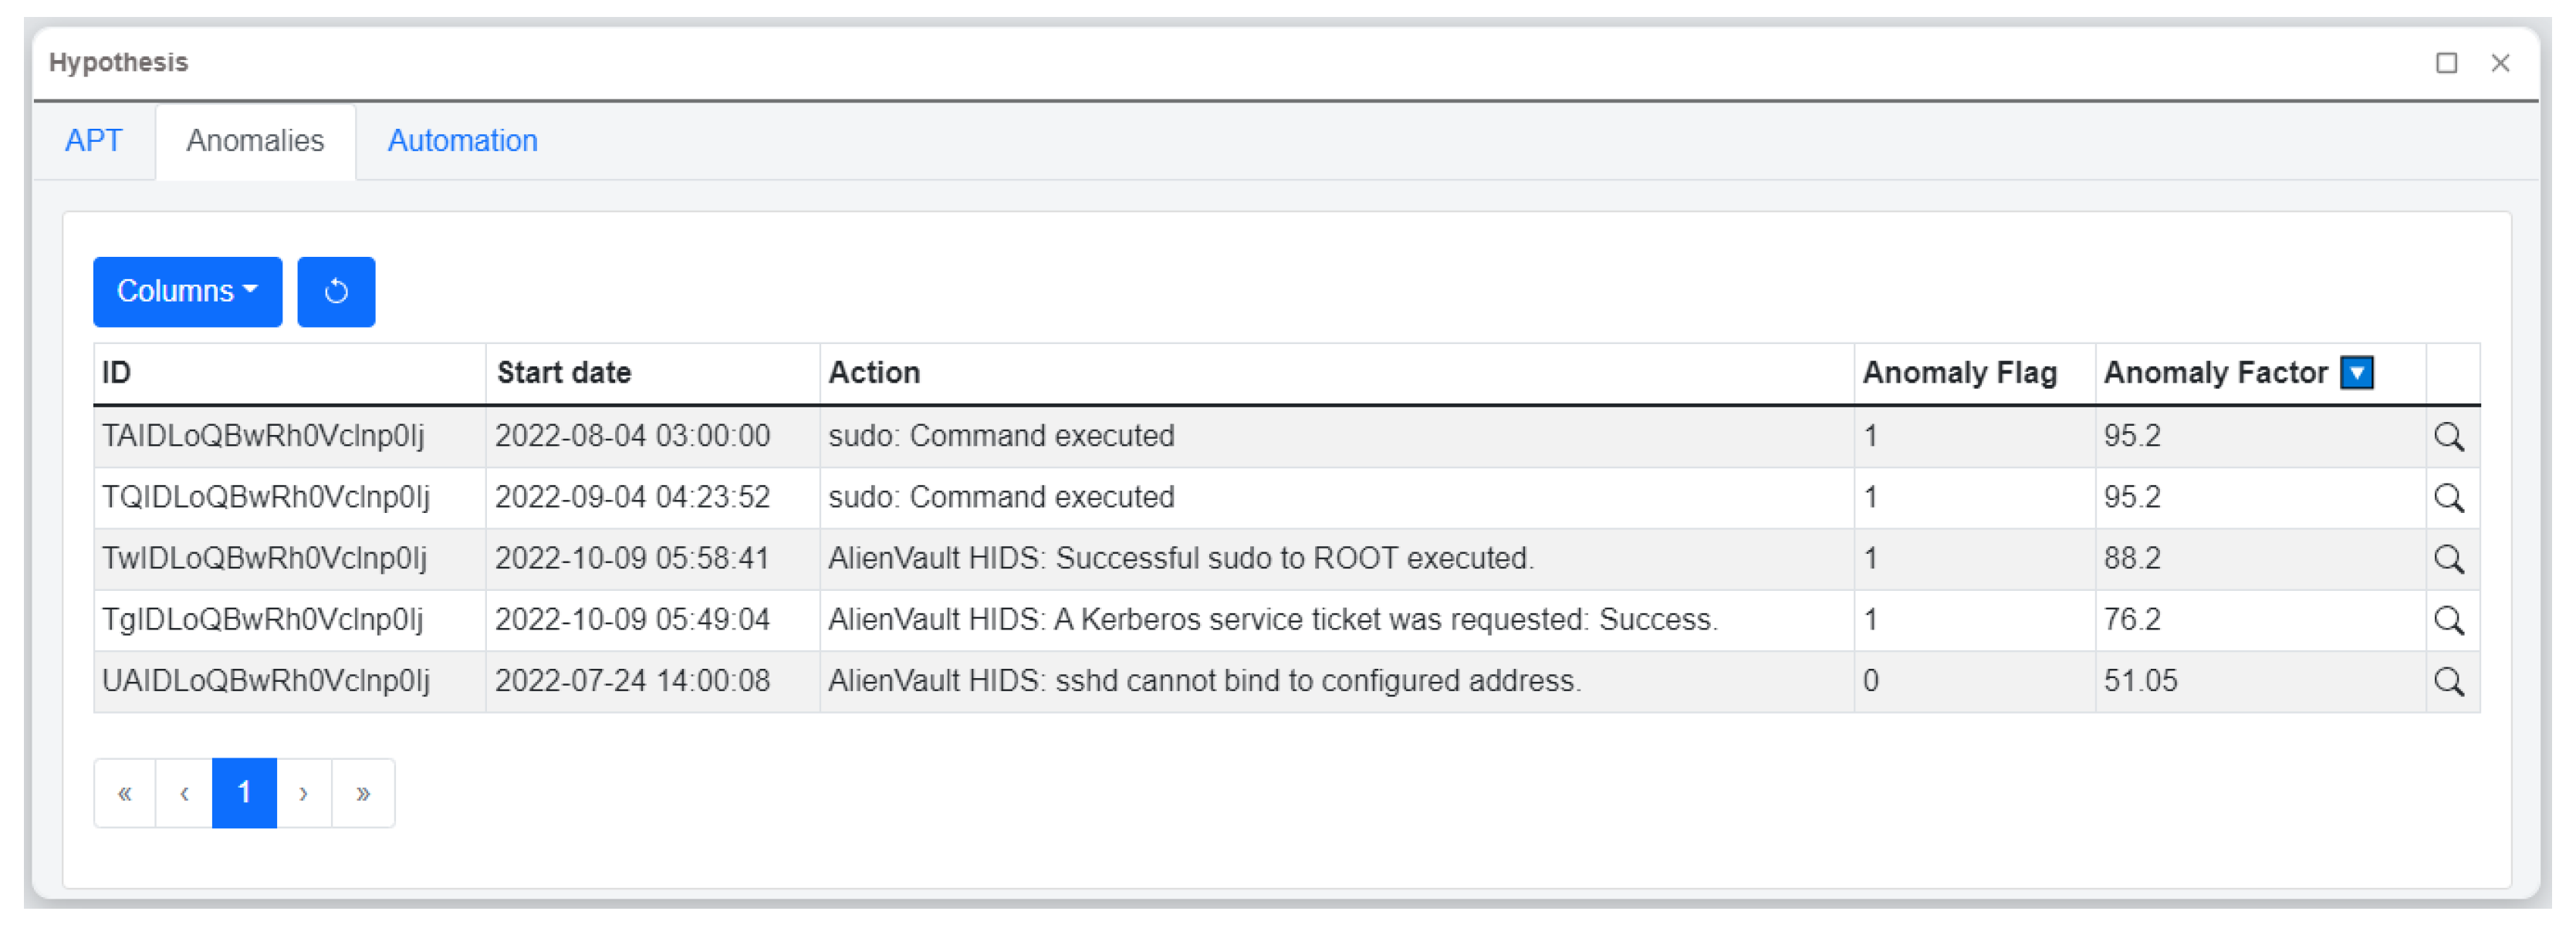2576x928 pixels.
Task: Open the Columns dropdown
Action: click(x=187, y=292)
